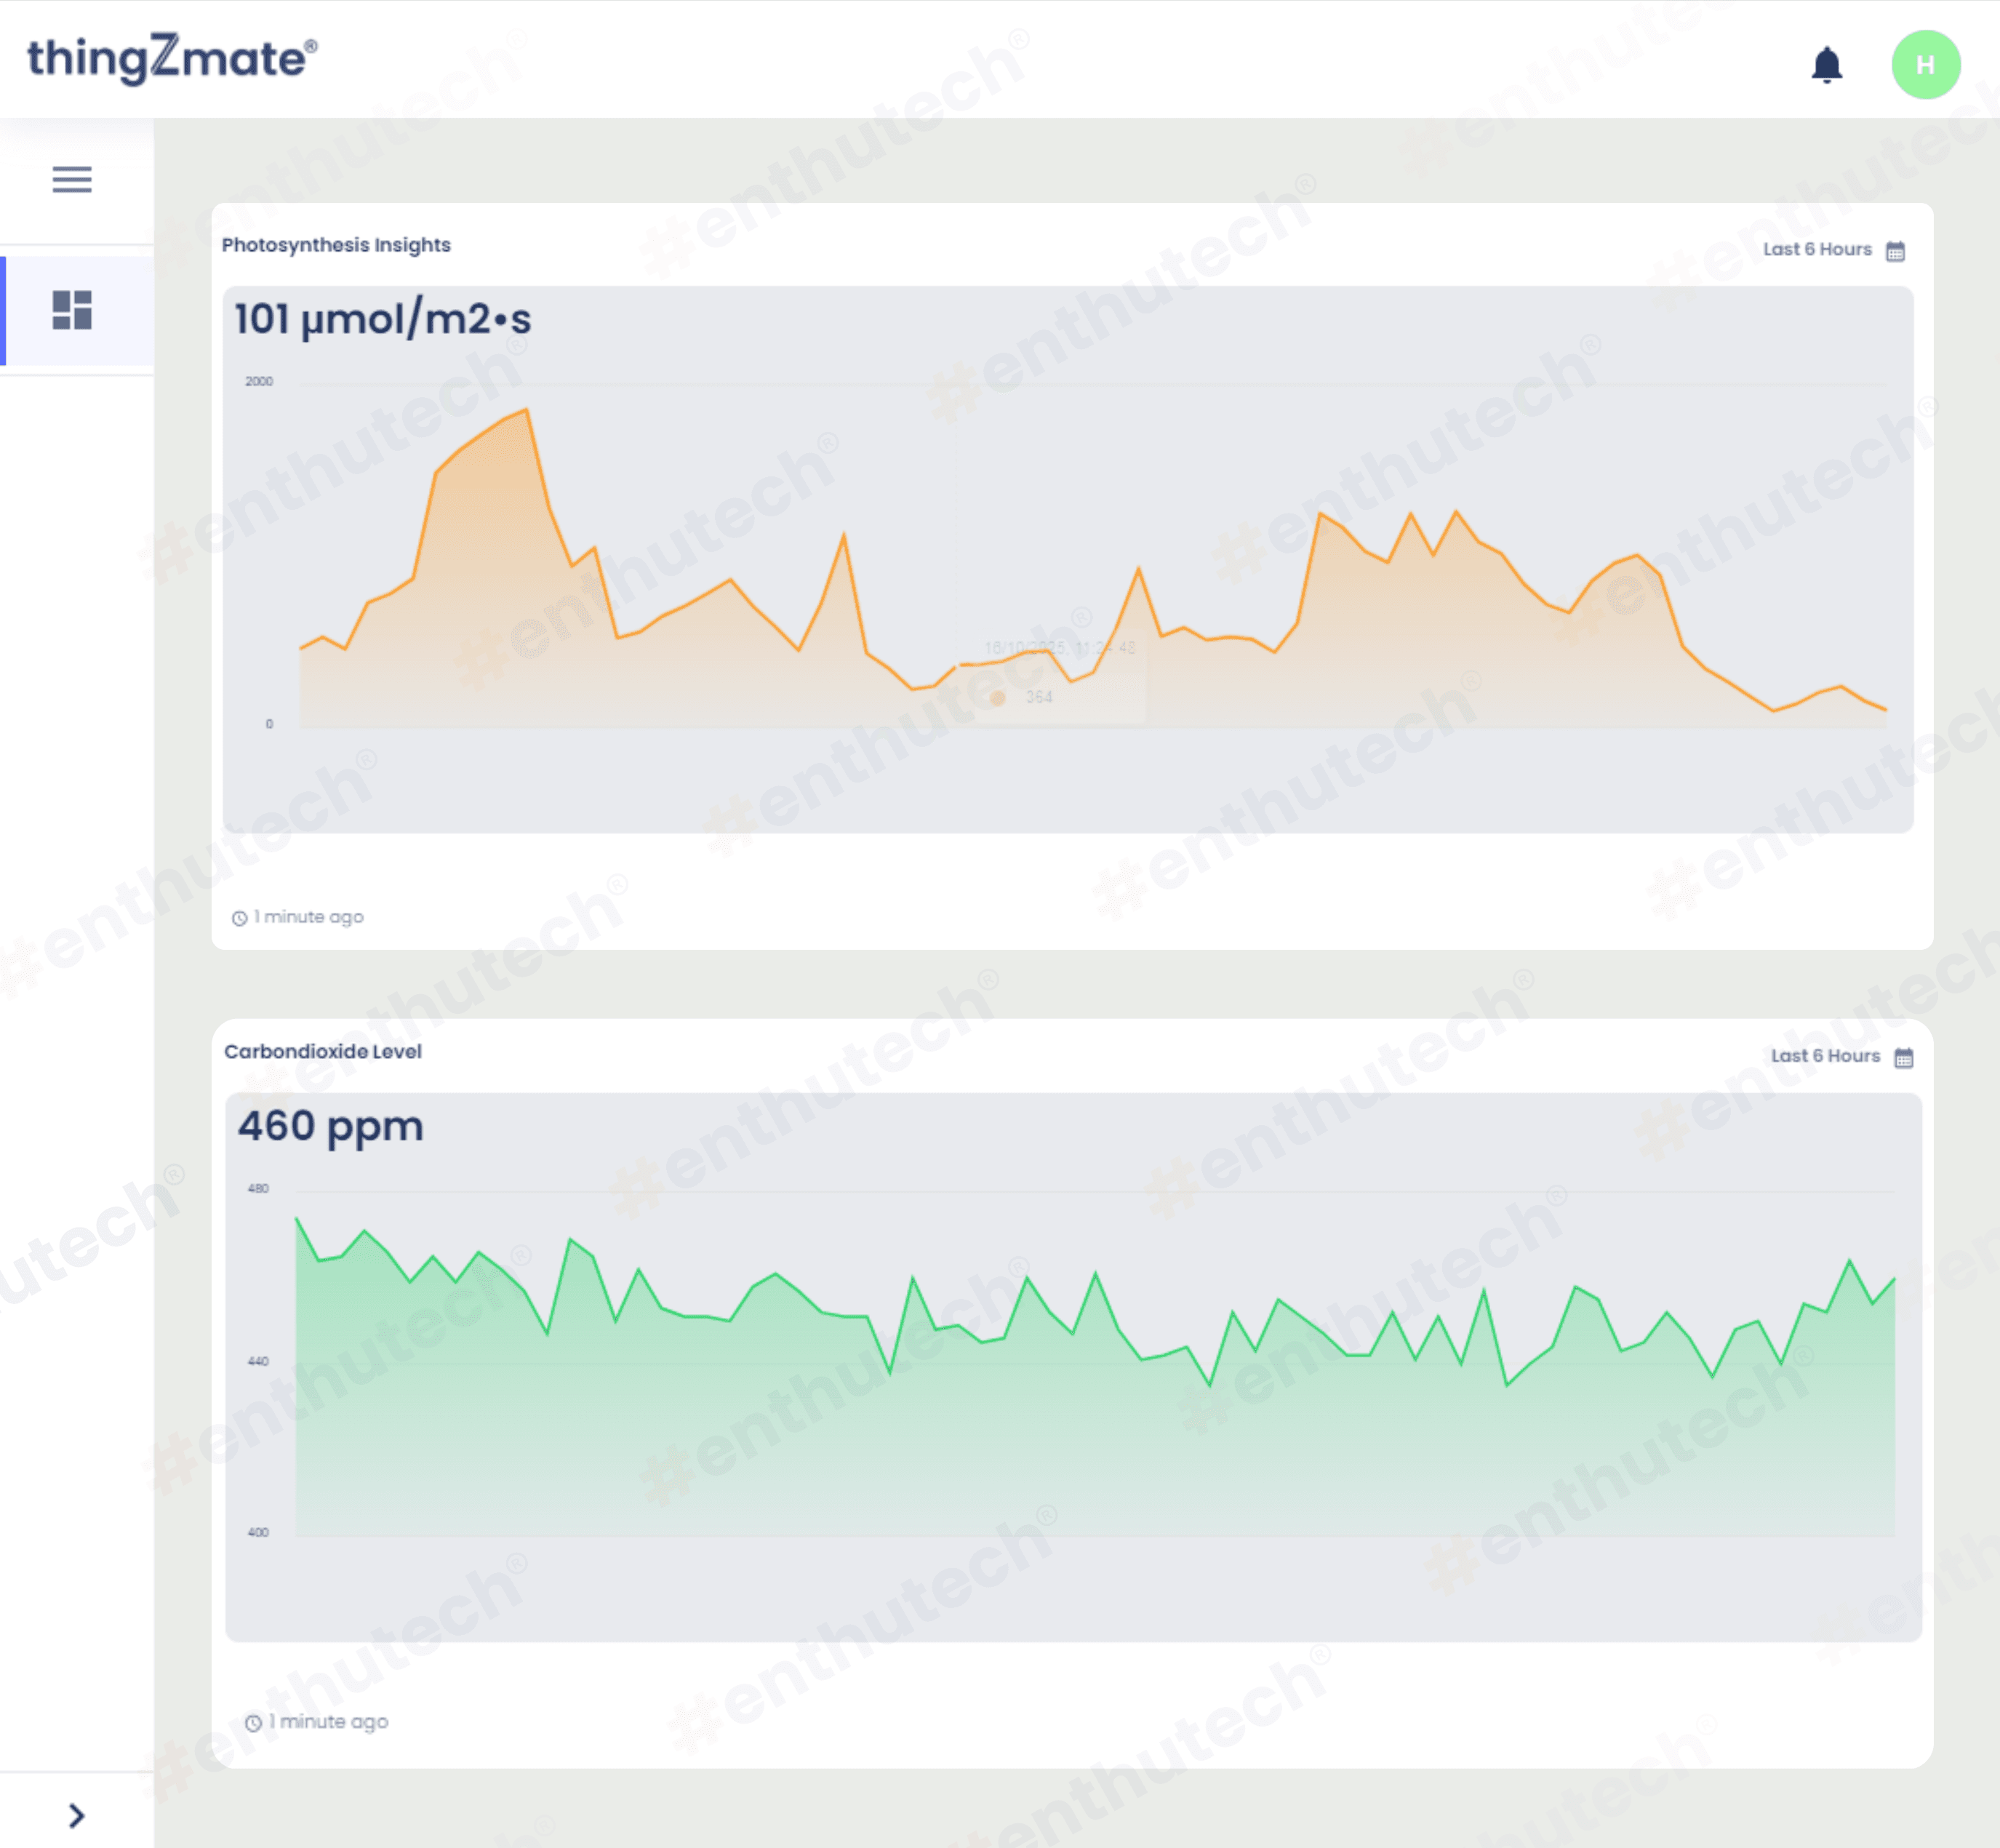Click the Photosynthesis Insights widget title
The image size is (2000, 1848).
(x=336, y=245)
